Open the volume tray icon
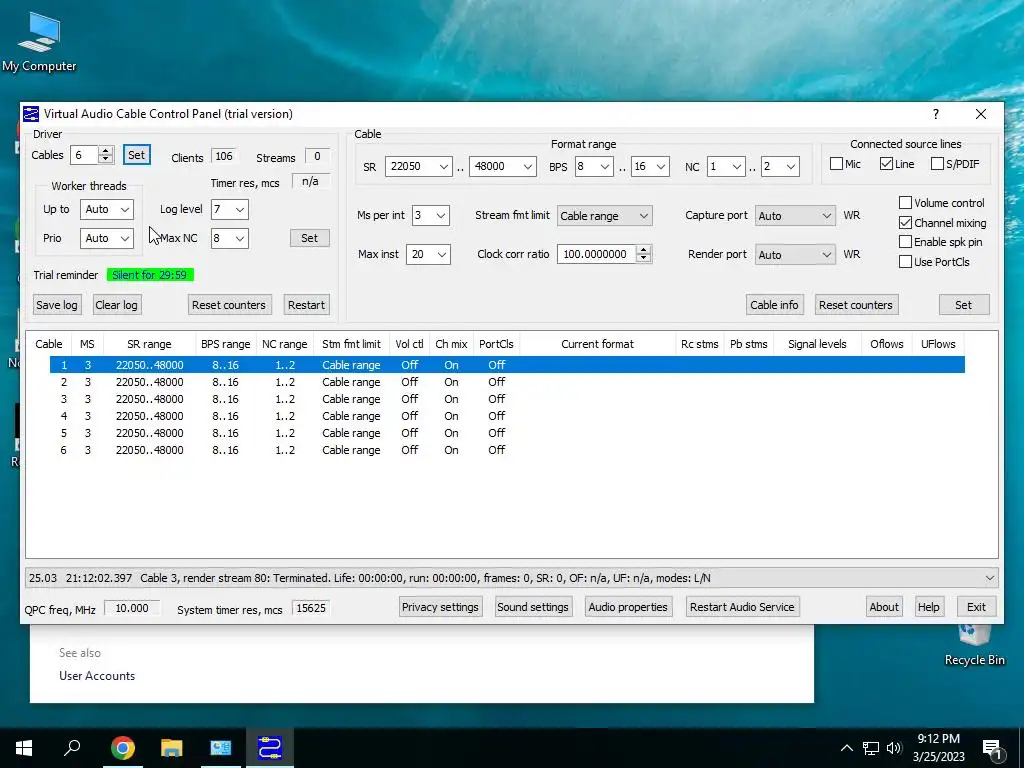Viewport: 1024px width, 768px height. pyautogui.click(x=894, y=748)
